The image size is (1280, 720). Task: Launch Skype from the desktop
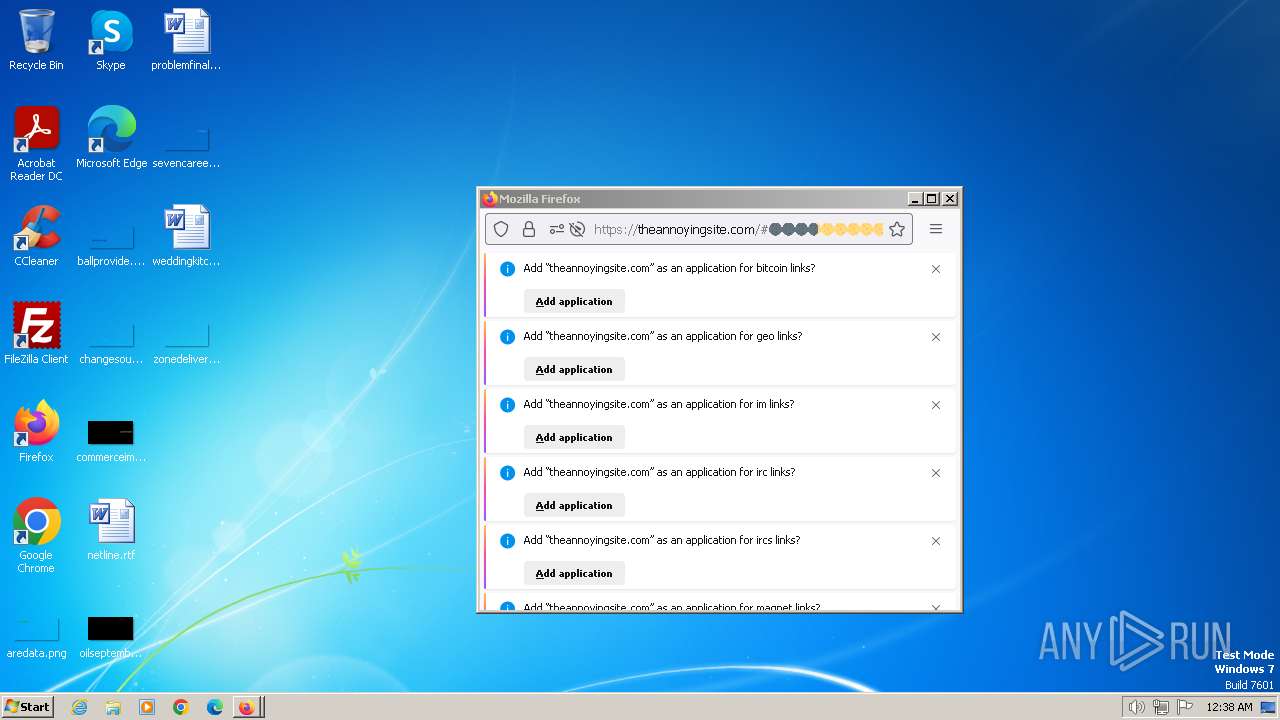coord(111,40)
